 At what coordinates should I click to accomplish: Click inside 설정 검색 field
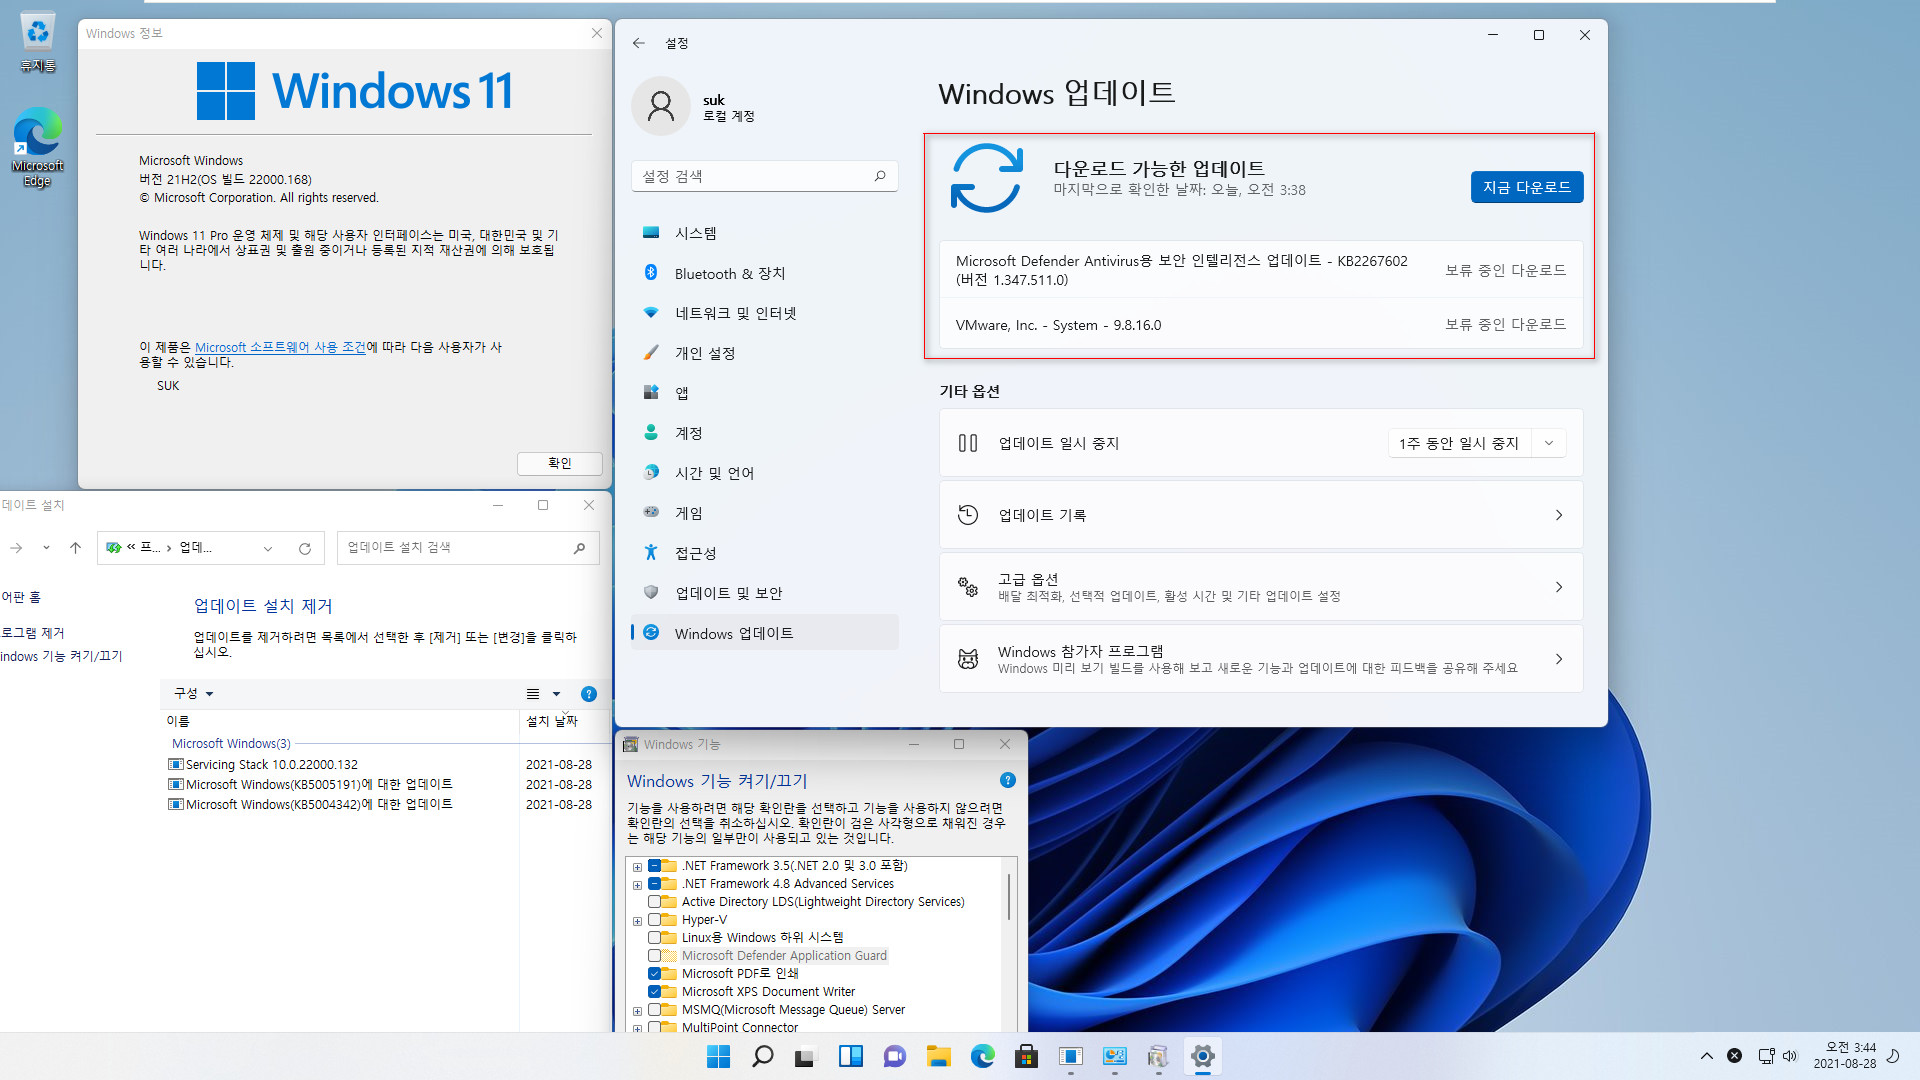click(764, 176)
